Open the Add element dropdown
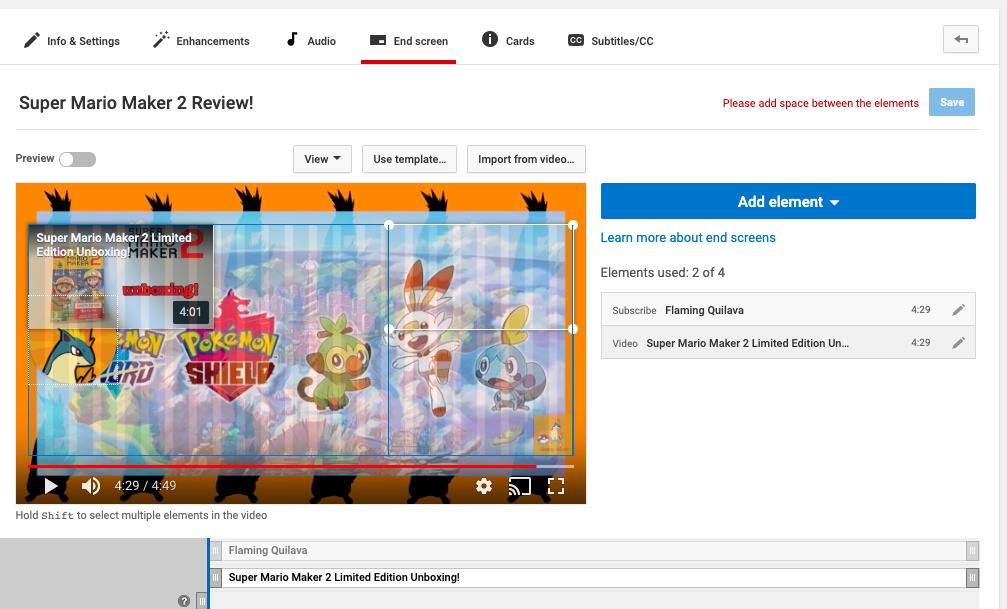Image resolution: width=1007 pixels, height=609 pixels. click(x=788, y=201)
